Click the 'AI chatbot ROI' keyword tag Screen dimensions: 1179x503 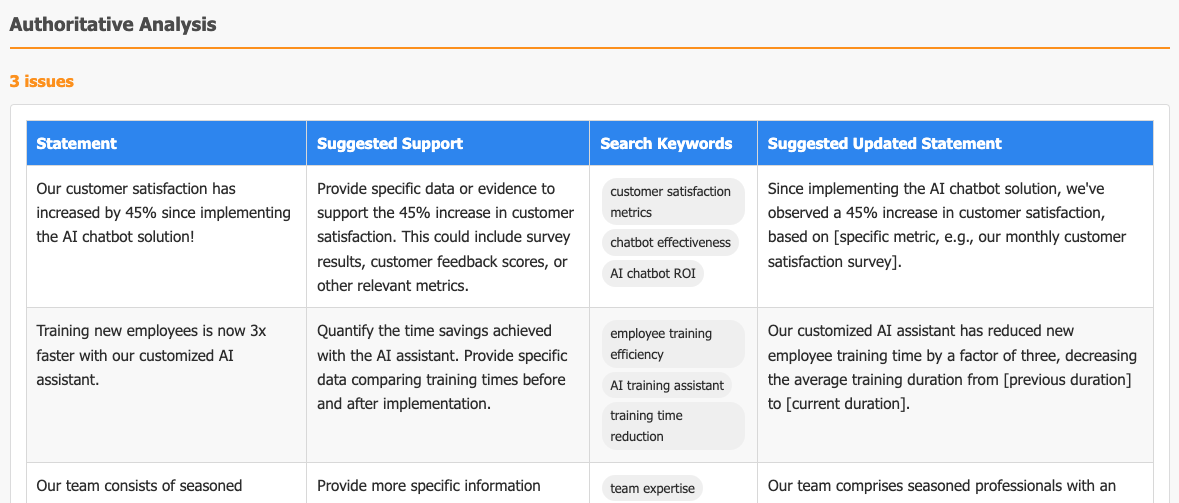coord(652,273)
